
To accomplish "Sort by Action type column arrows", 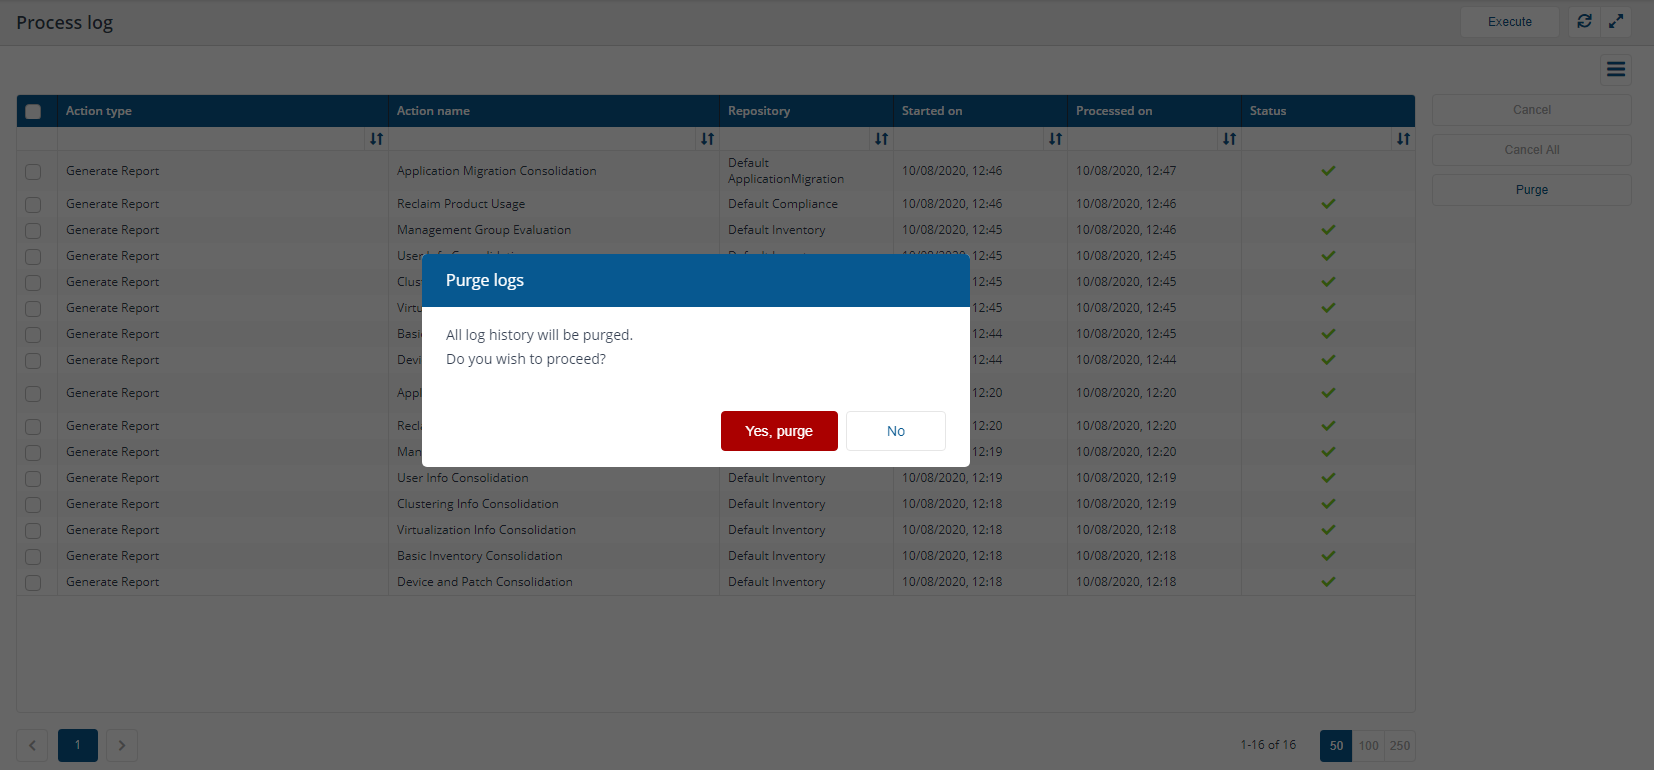I will click(x=376, y=139).
